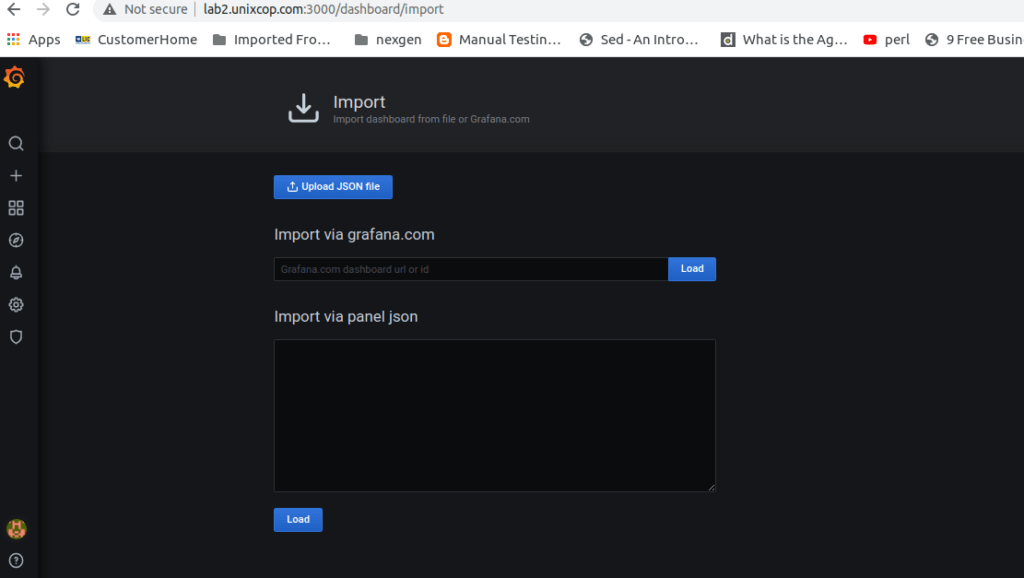Open the Create plus menu in sidebar
The height and width of the screenshot is (578, 1024).
(16, 176)
